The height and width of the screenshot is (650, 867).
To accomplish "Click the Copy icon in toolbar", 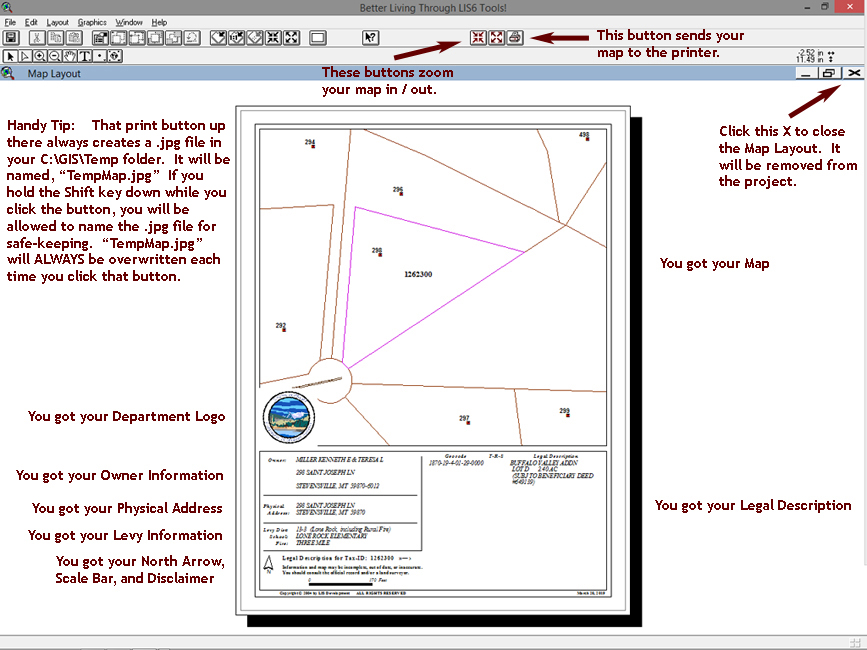I will coord(55,38).
